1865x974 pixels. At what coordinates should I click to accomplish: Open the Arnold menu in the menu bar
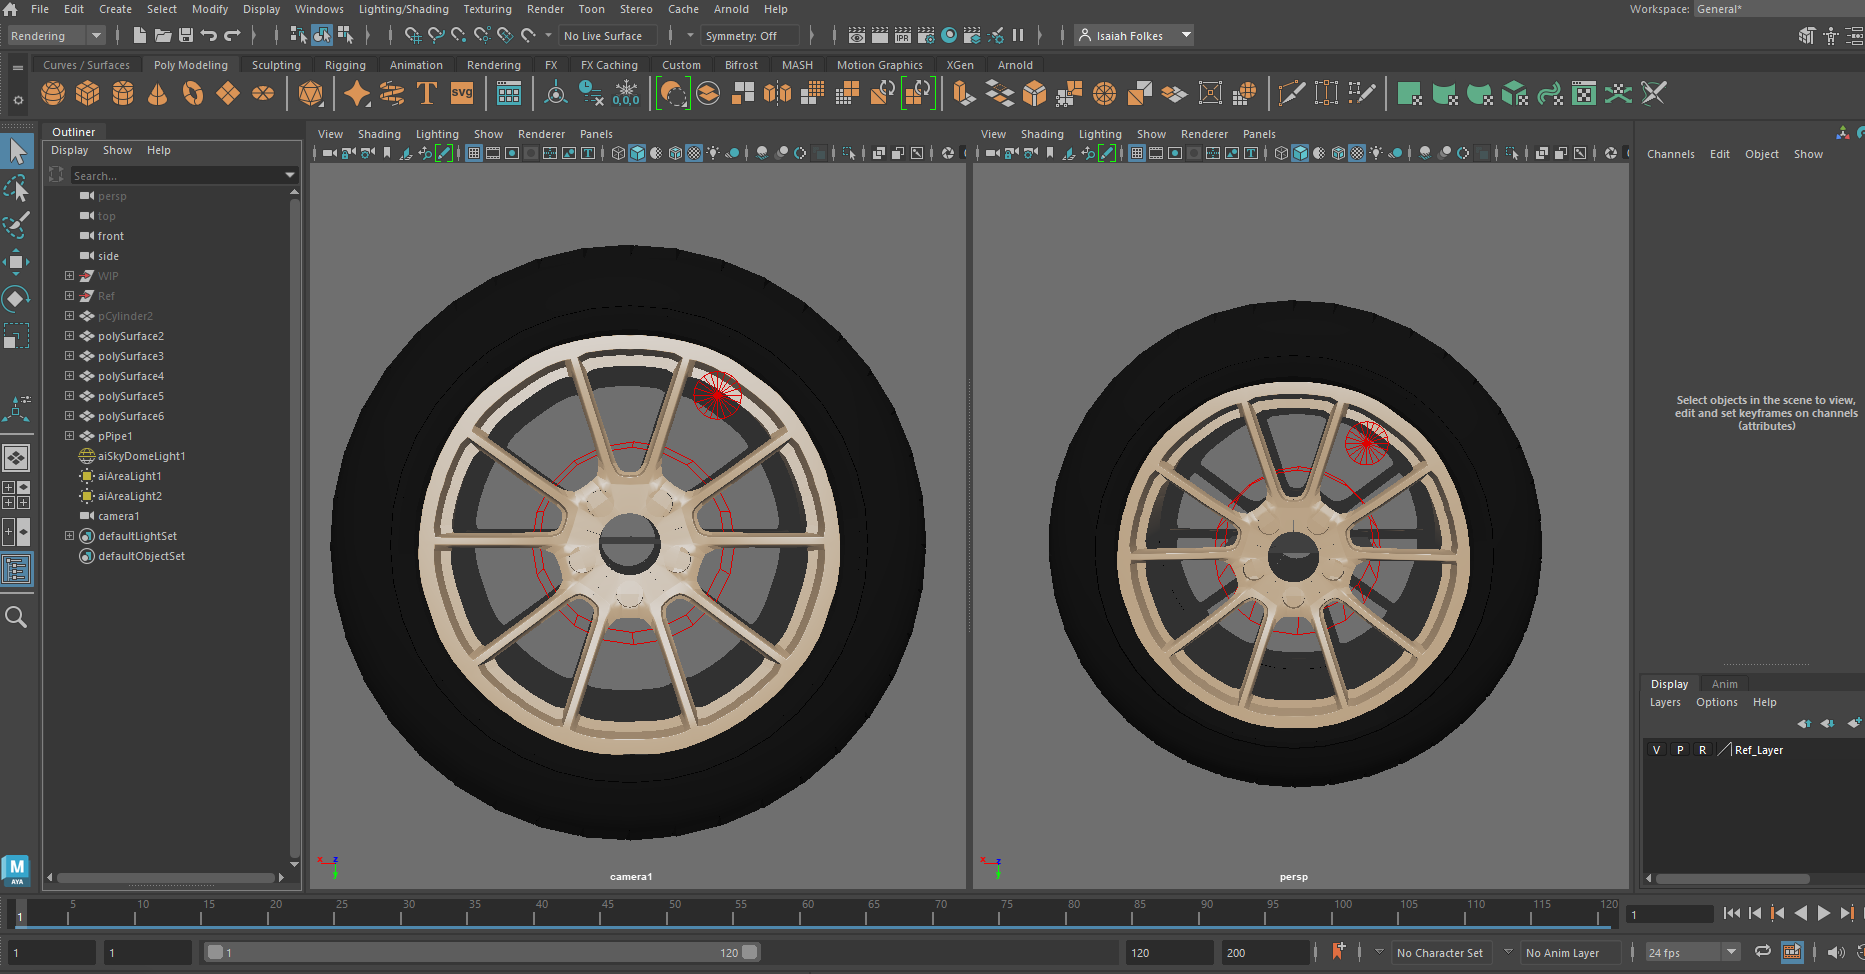730,9
